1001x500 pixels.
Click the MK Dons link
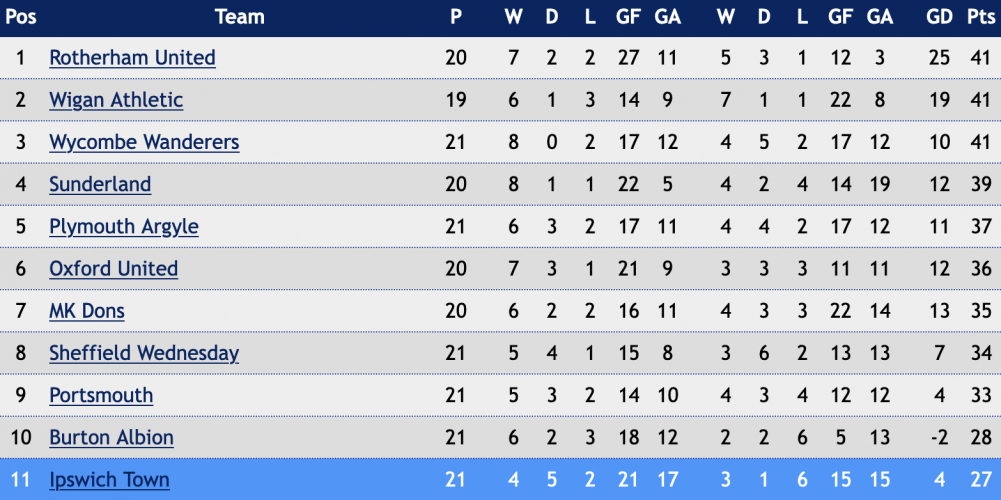coord(87,311)
